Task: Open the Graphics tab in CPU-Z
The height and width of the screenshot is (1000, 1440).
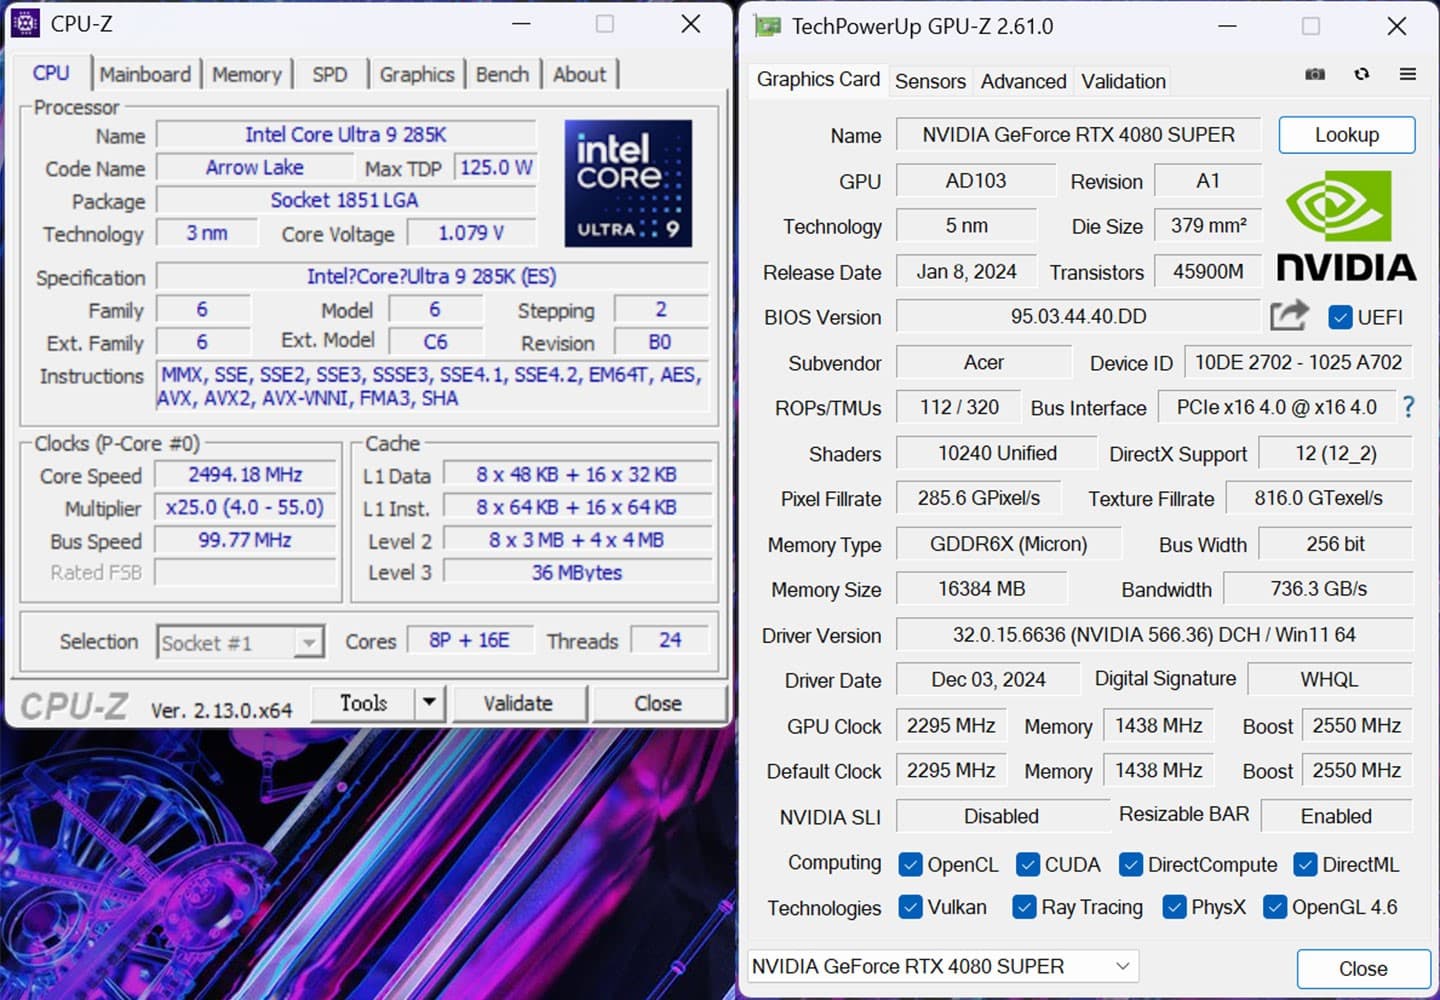Action: 417,74
